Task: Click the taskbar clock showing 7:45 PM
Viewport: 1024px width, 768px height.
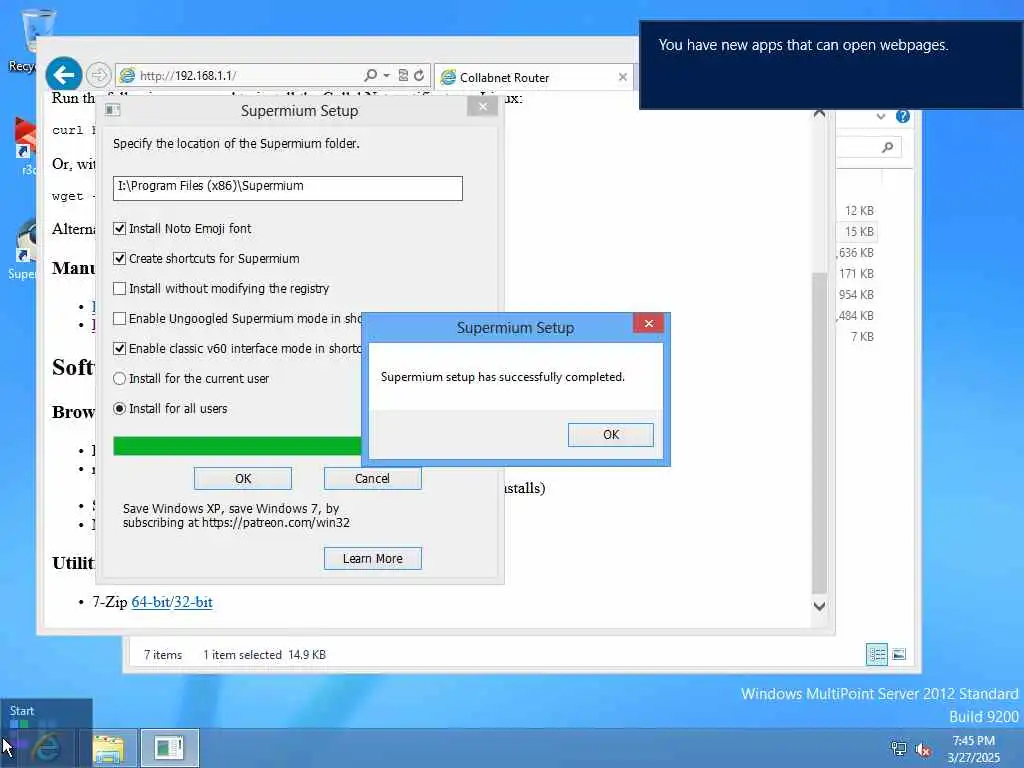Action: pos(973,749)
